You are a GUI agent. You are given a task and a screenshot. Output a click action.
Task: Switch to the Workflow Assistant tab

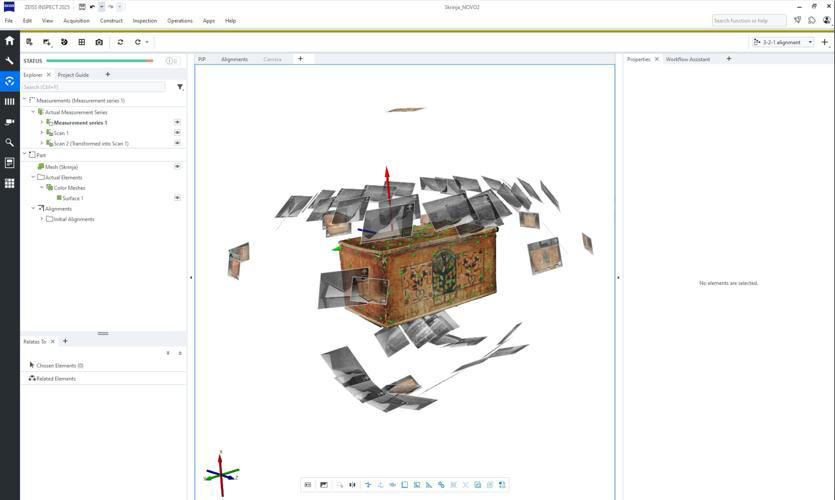pos(688,59)
